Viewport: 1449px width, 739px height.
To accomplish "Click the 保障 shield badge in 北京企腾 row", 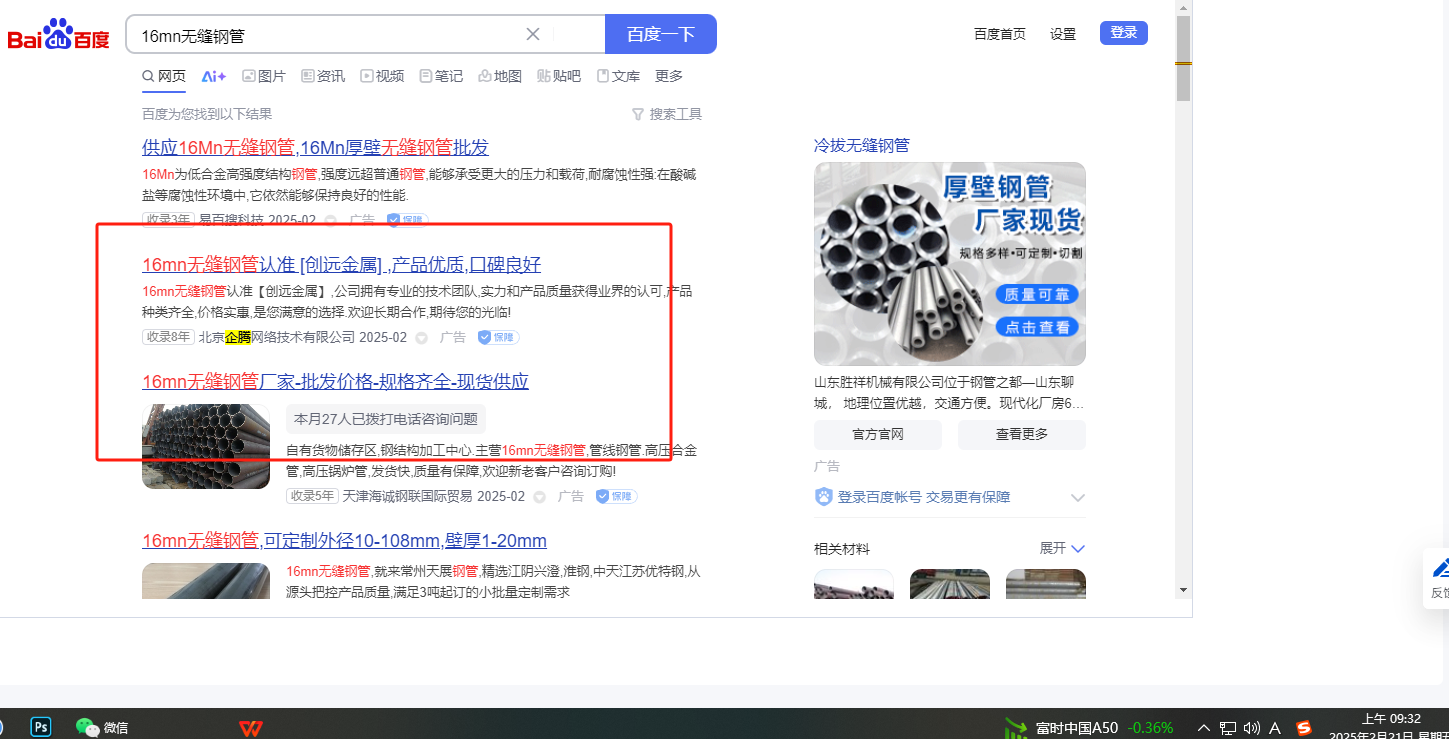I will pos(498,338).
